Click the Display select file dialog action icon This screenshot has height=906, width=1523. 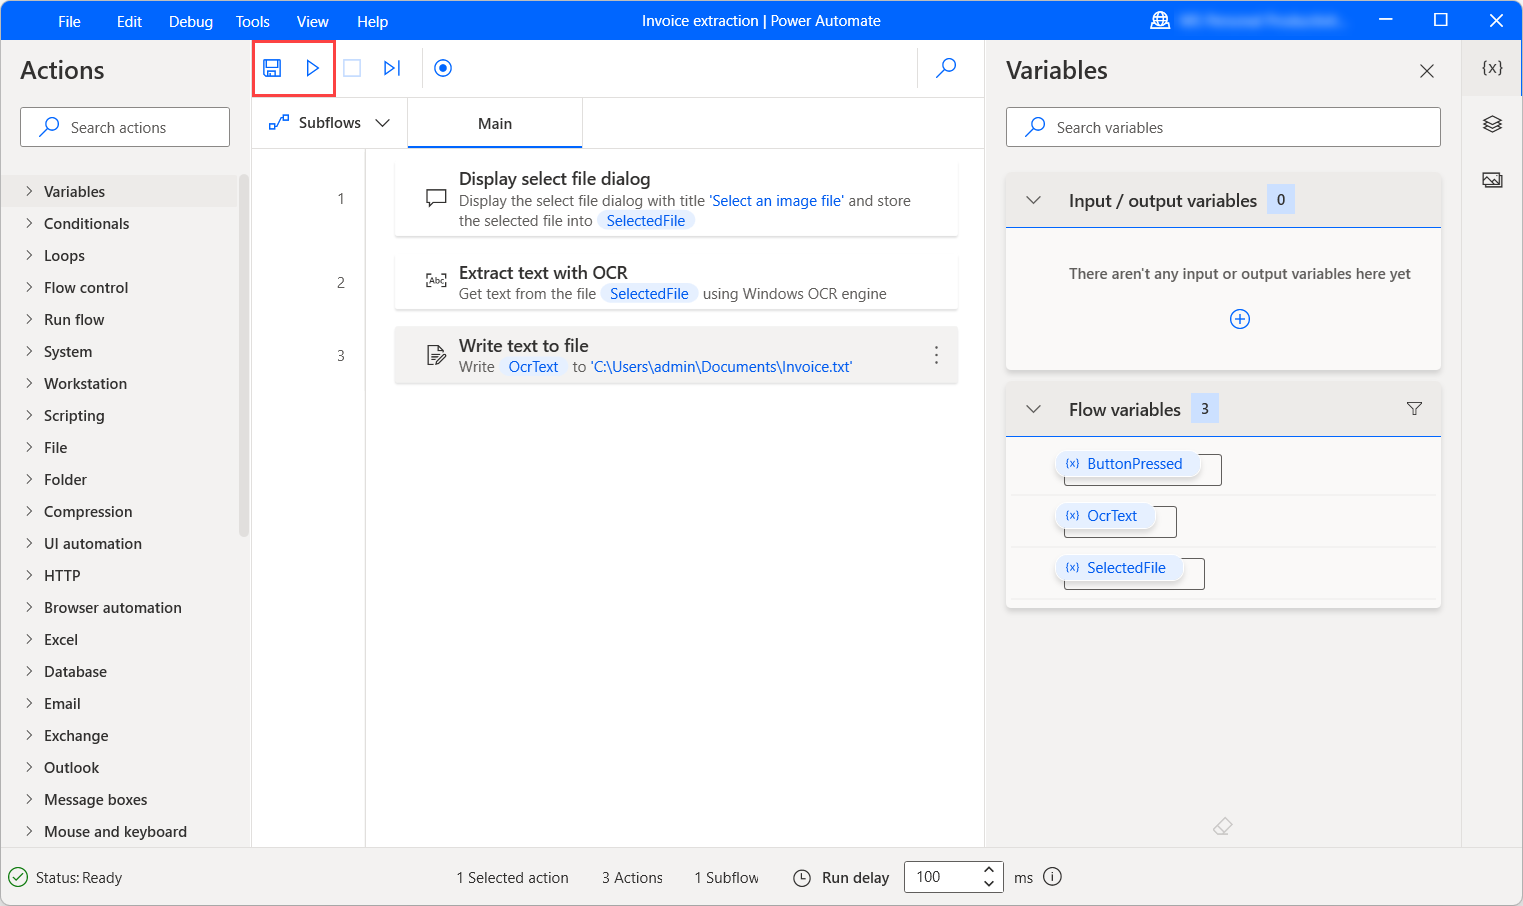436,198
